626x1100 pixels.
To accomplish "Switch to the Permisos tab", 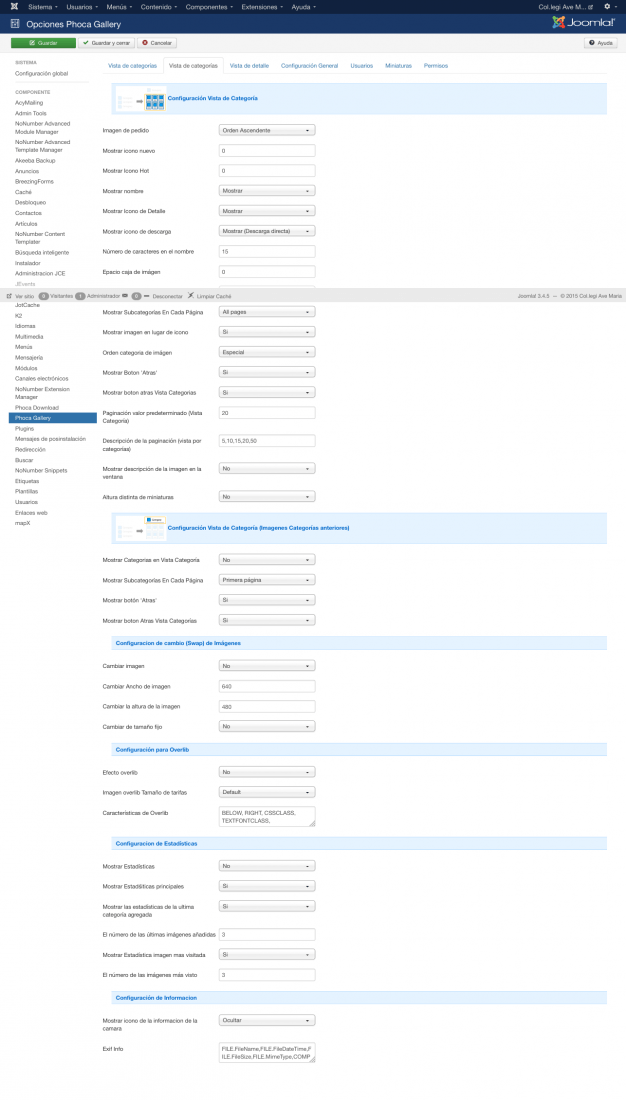I will 436,65.
